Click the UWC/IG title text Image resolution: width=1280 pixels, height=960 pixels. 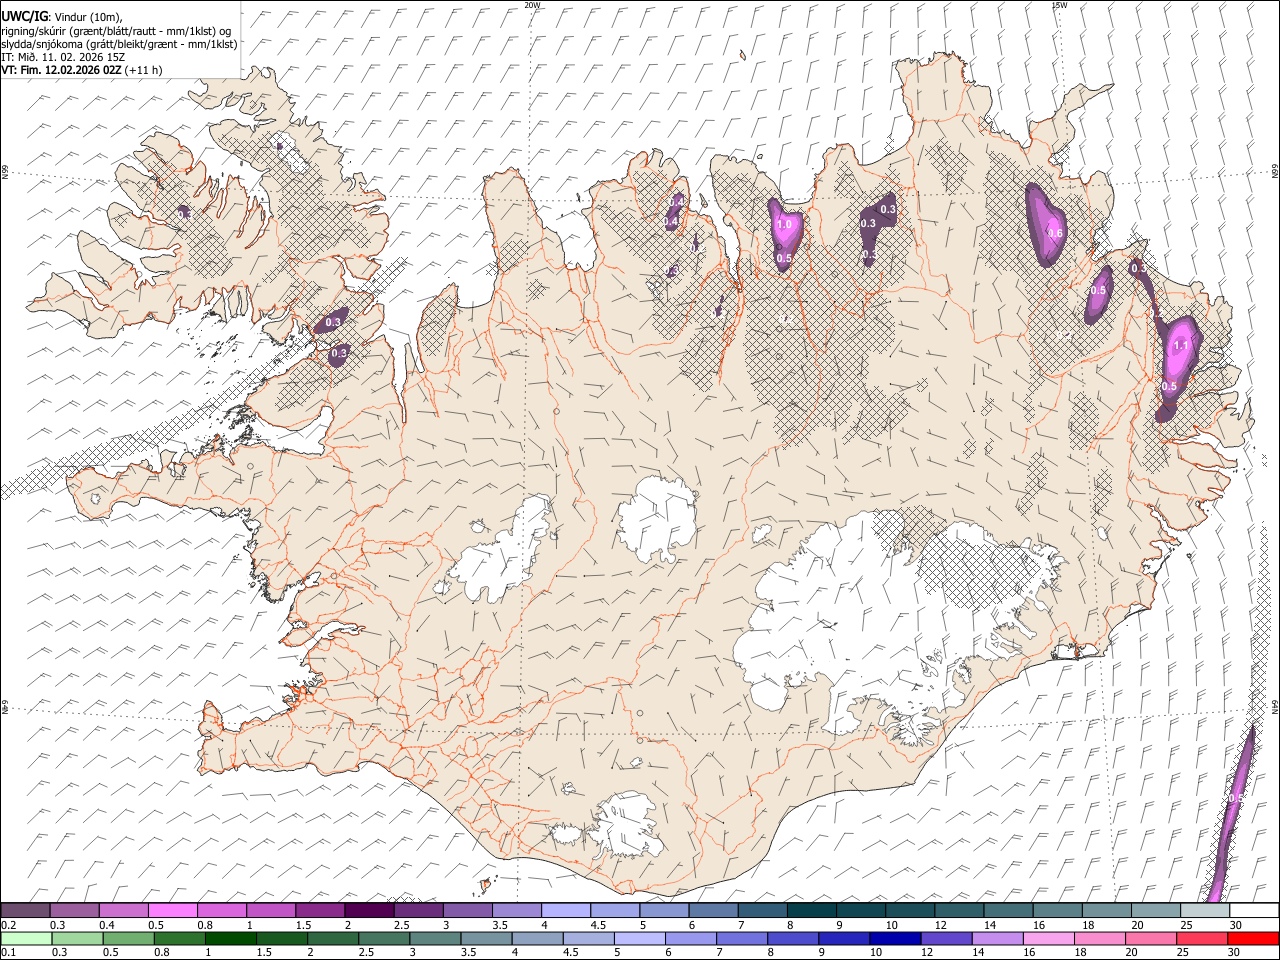24,16
